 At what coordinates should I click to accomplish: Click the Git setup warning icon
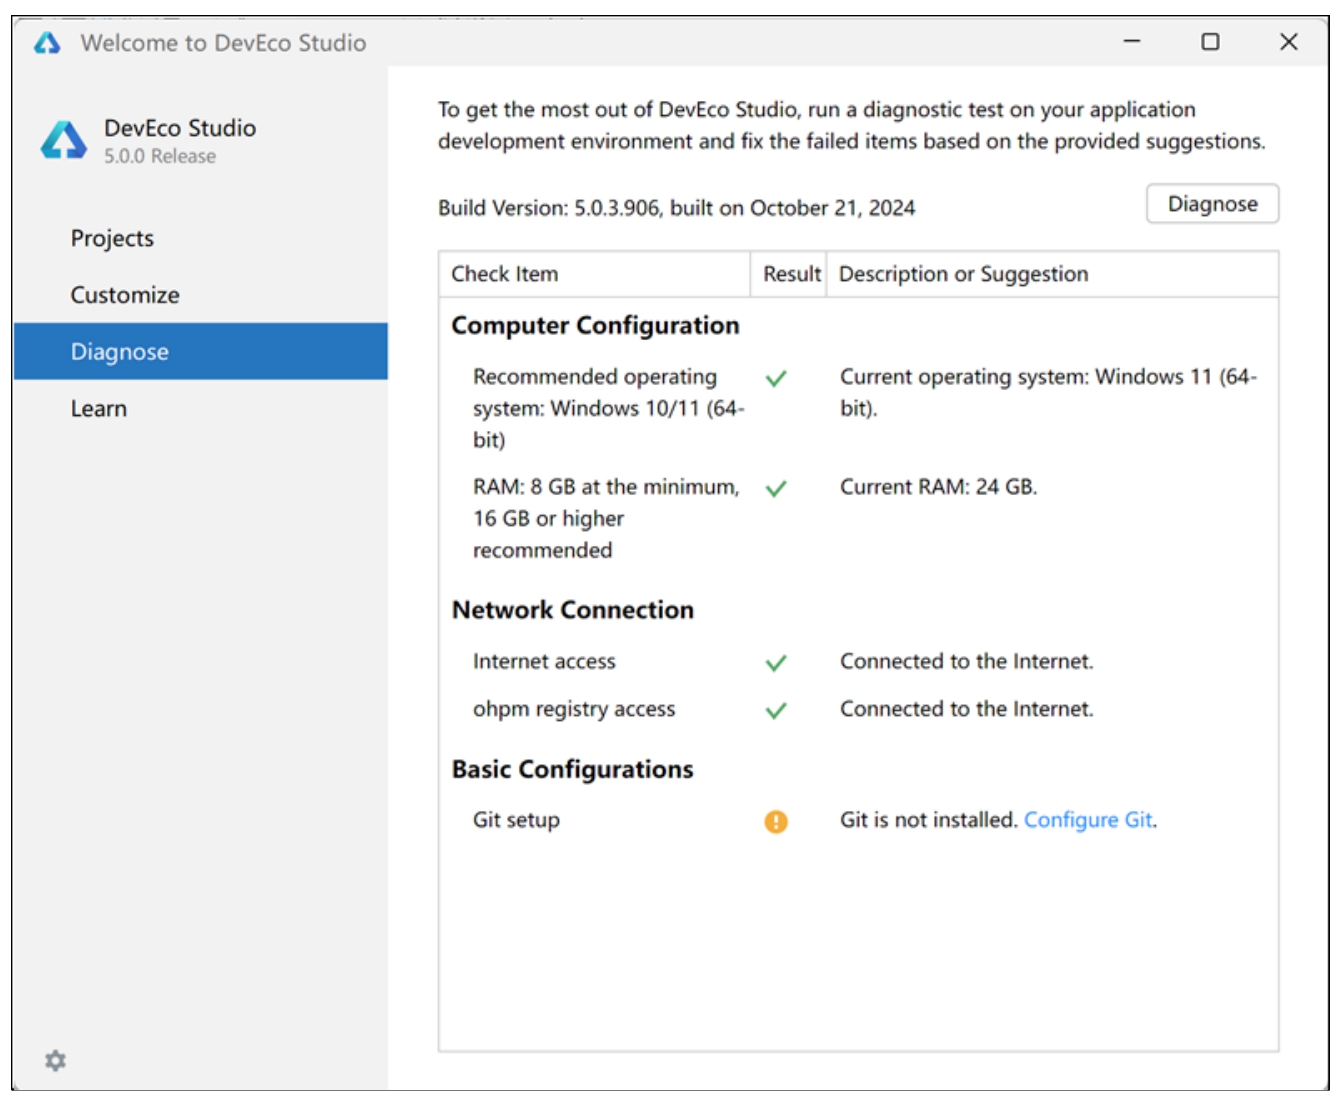[x=776, y=821]
